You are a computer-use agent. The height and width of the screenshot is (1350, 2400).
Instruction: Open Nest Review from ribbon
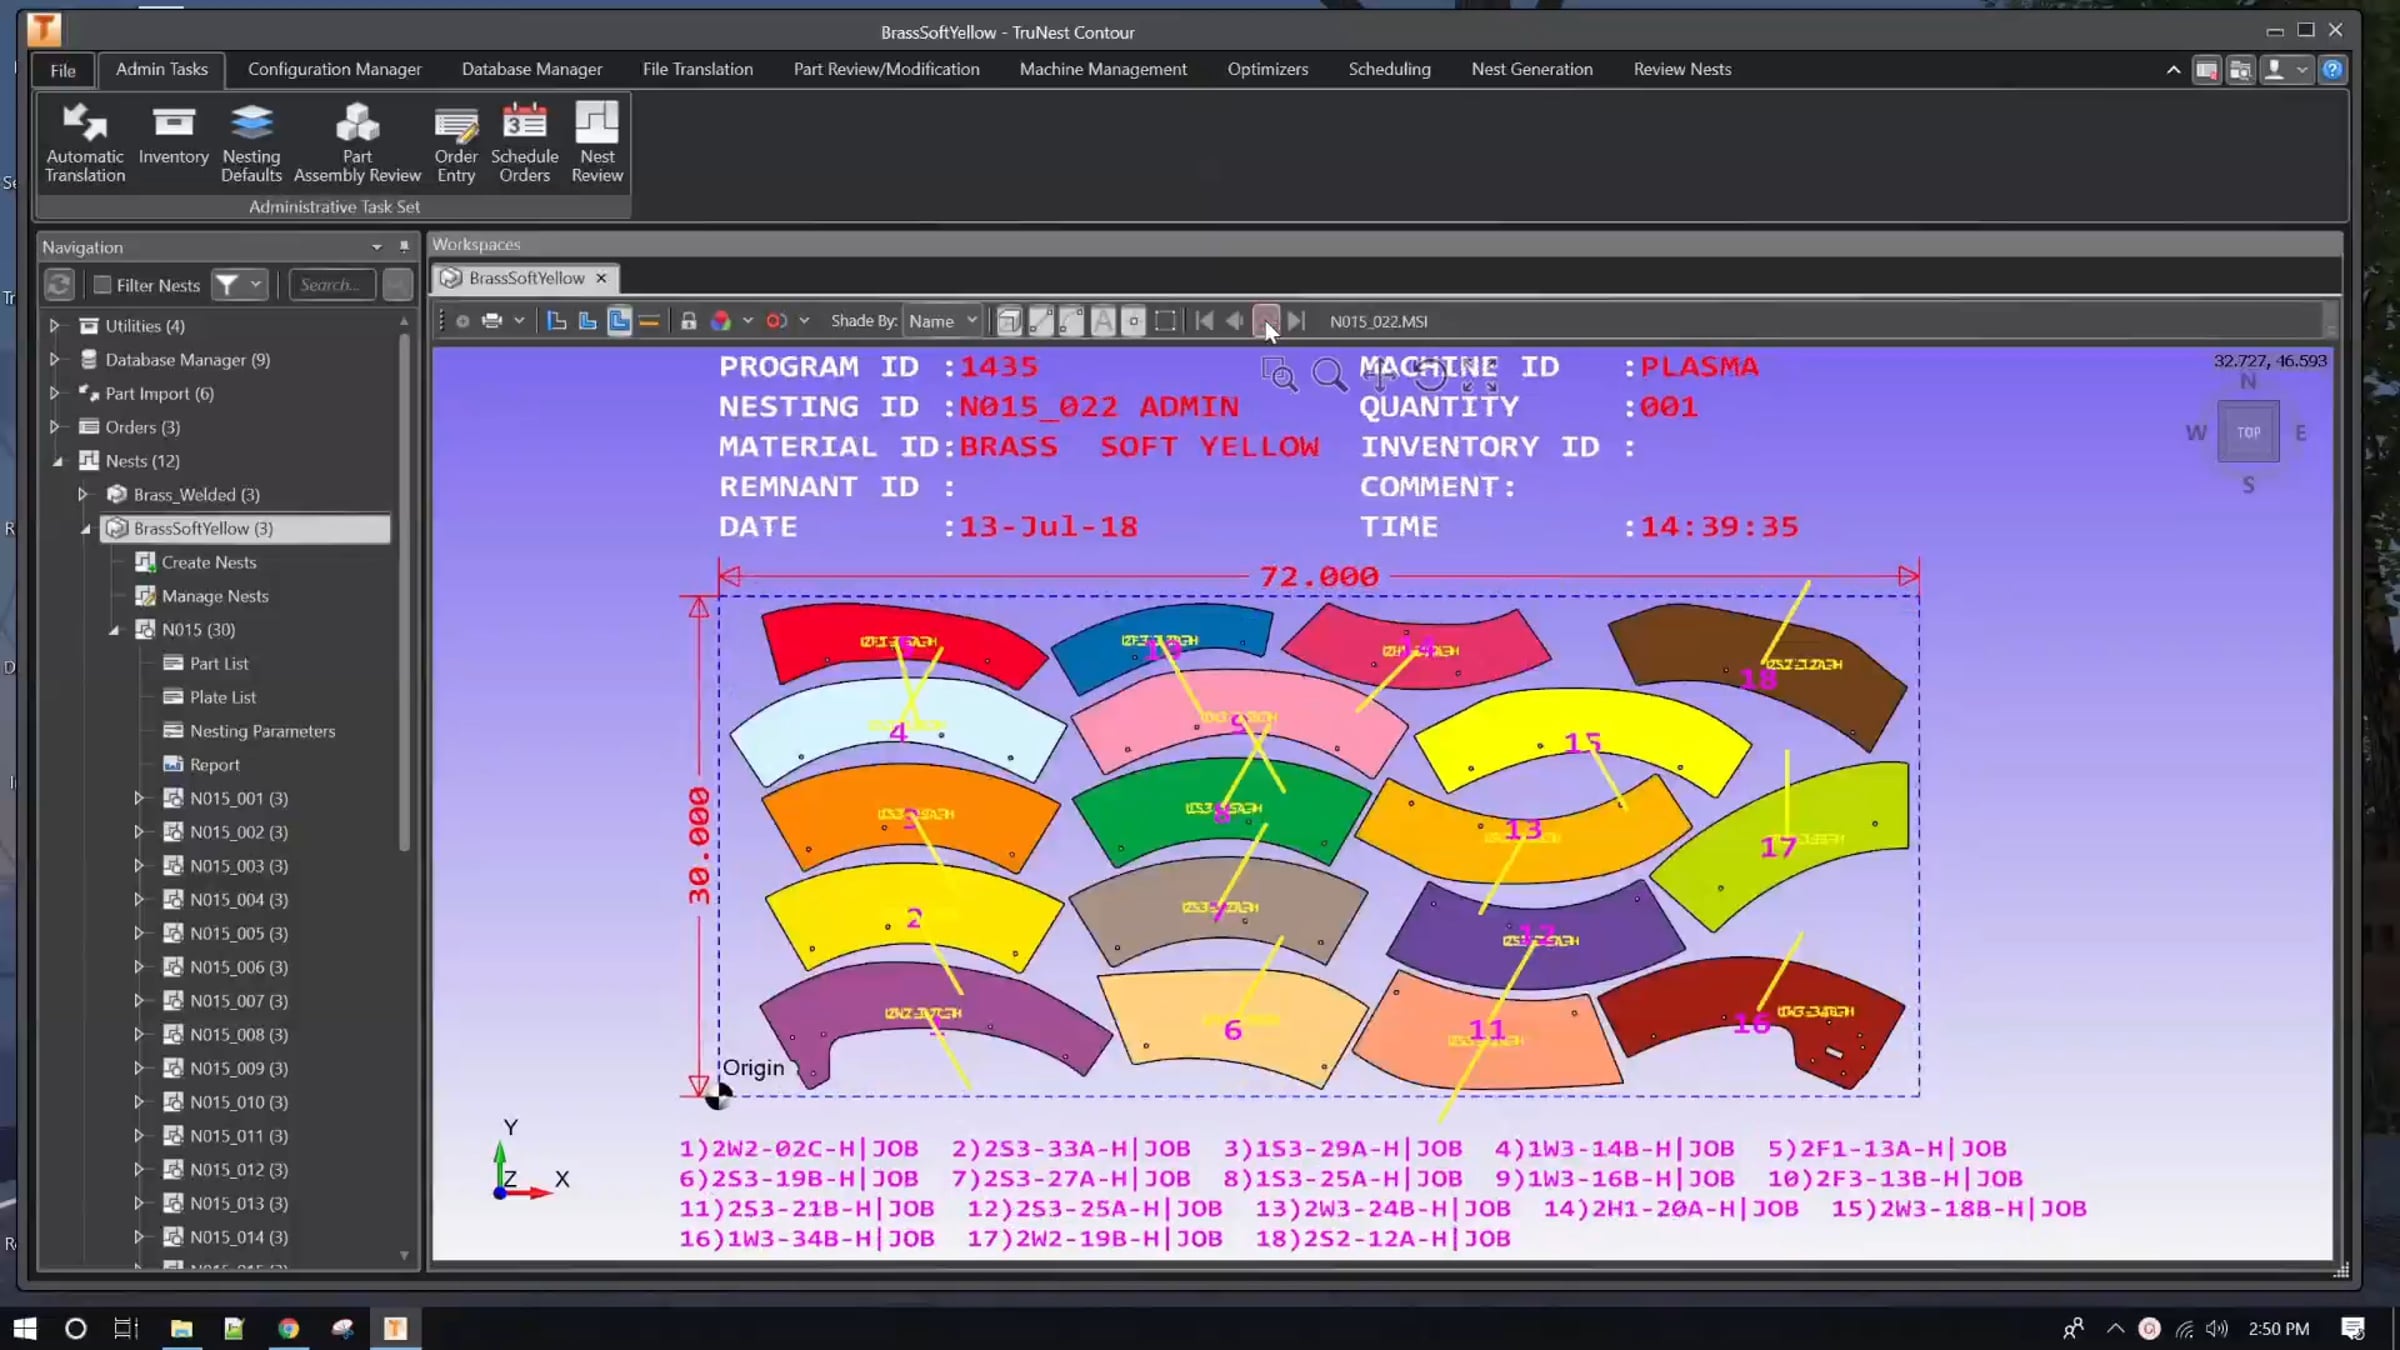tap(597, 142)
